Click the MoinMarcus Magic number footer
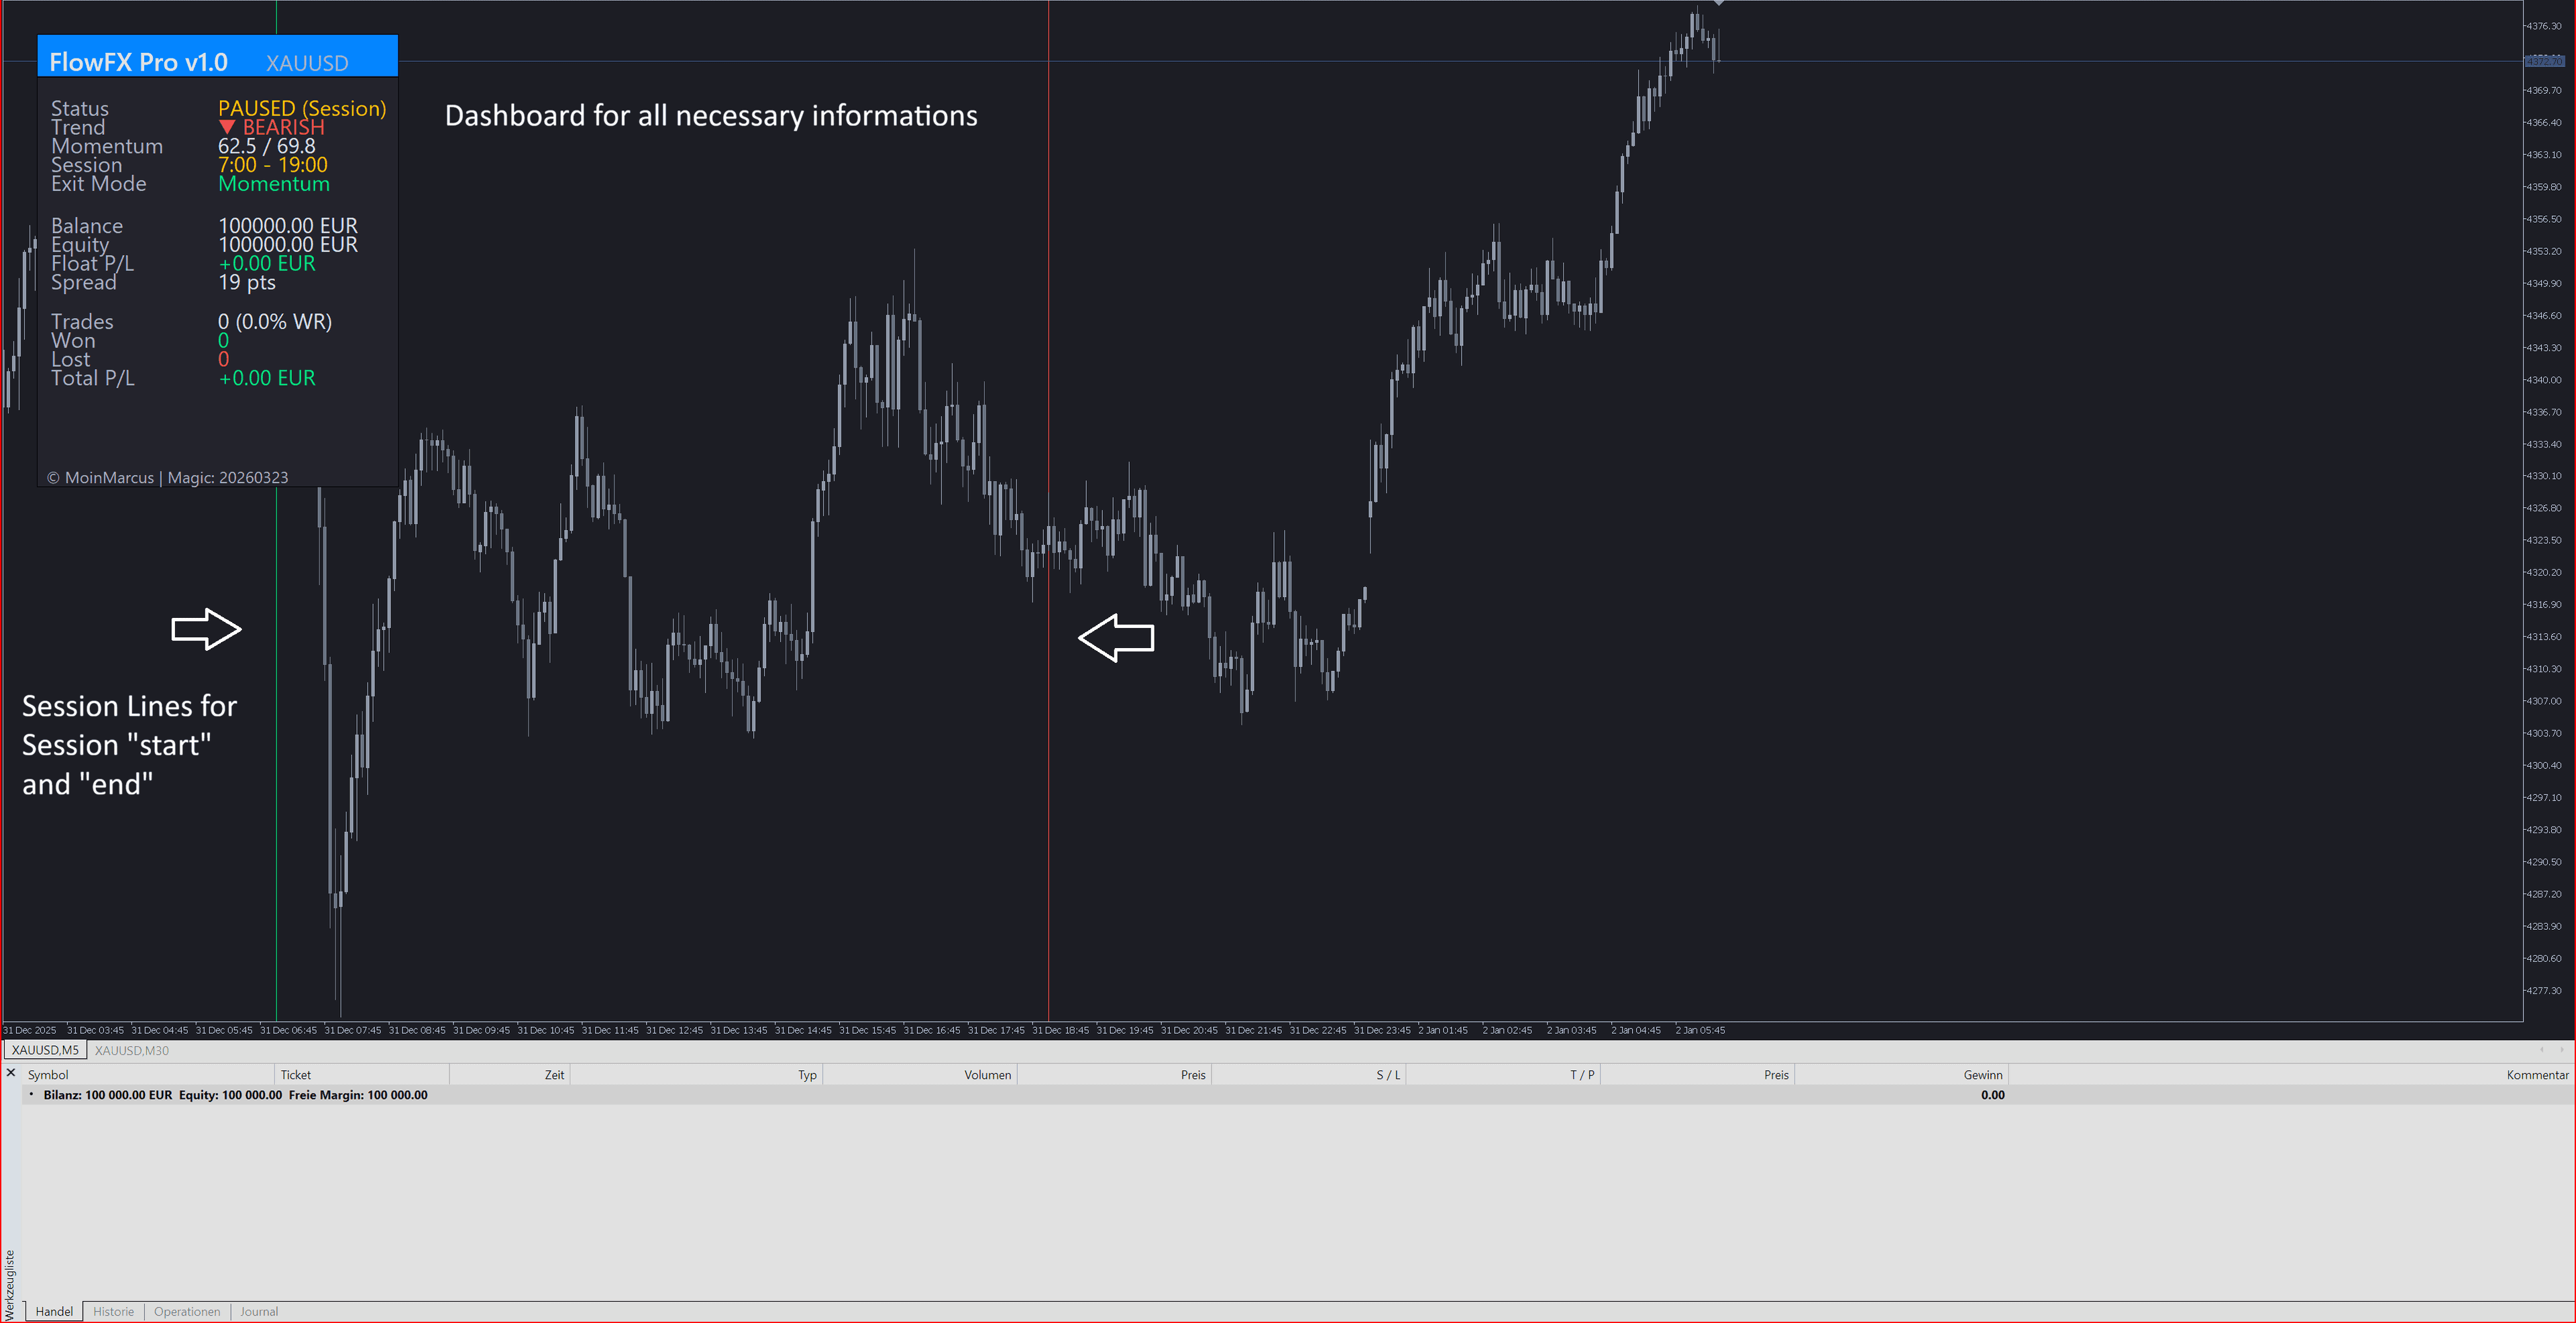The image size is (2576, 1323). coord(168,478)
